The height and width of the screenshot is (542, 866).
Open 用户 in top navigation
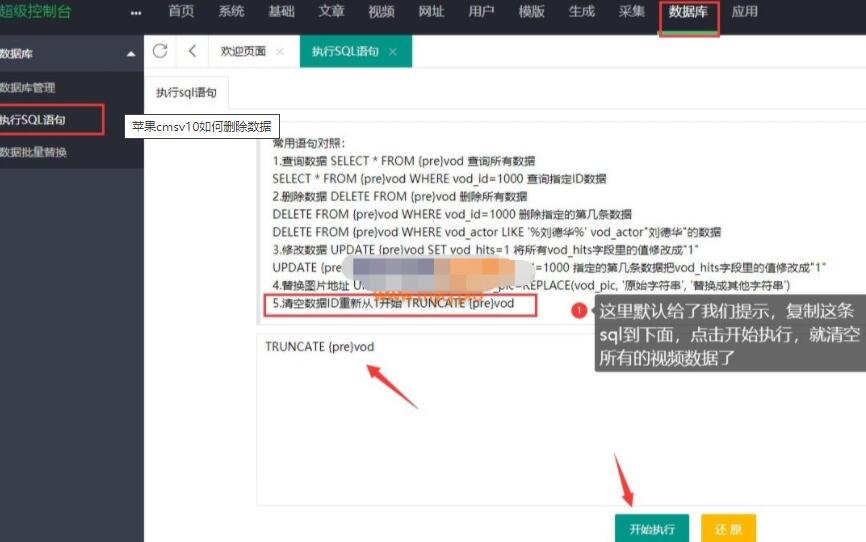(x=481, y=11)
